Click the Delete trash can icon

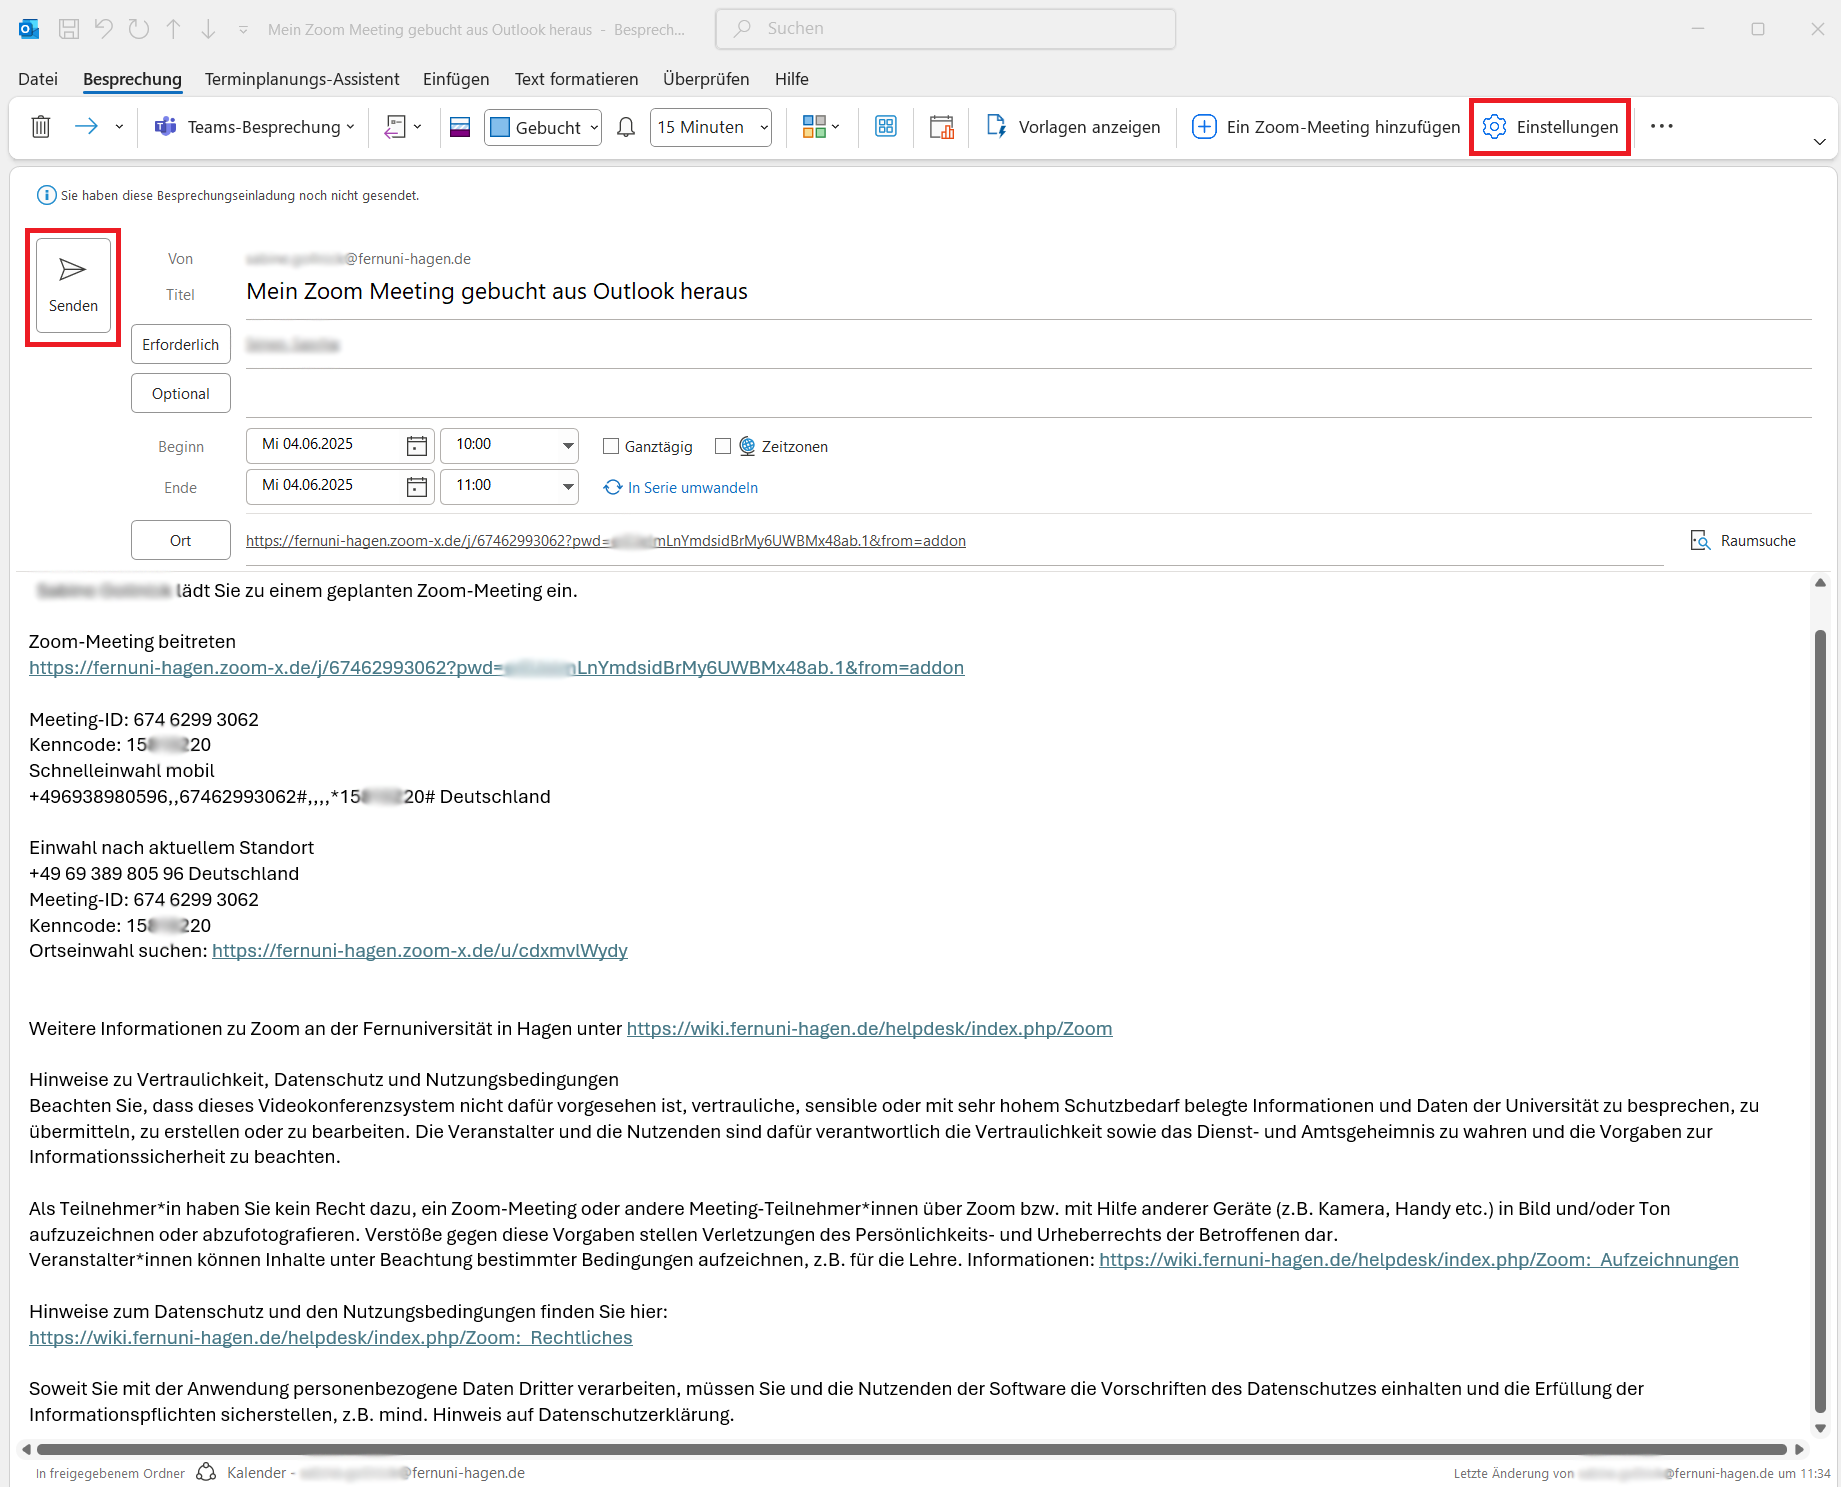click(41, 127)
